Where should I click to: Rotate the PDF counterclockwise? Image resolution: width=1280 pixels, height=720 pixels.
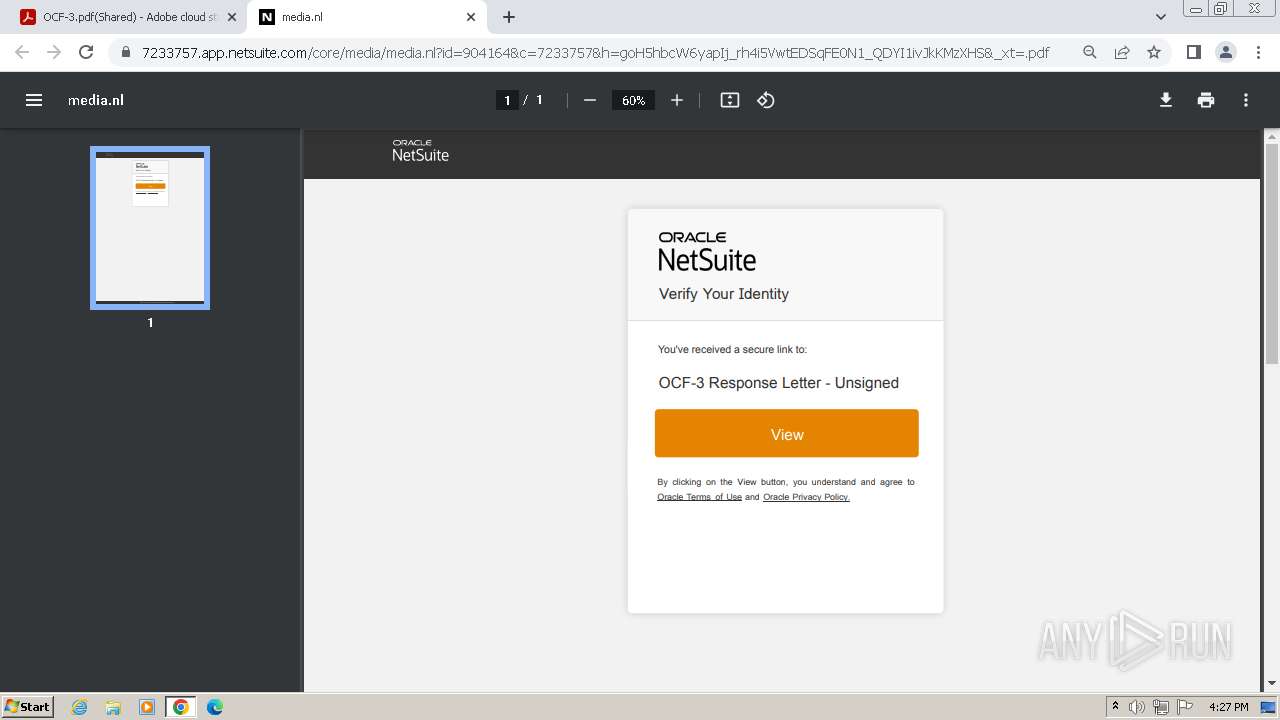point(766,100)
